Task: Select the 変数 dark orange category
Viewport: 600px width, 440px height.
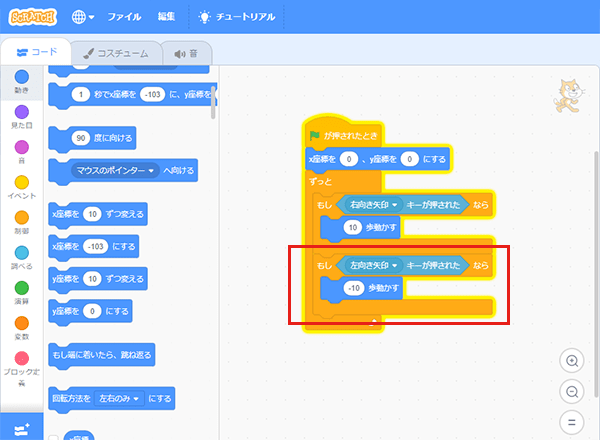Action: [x=22, y=328]
